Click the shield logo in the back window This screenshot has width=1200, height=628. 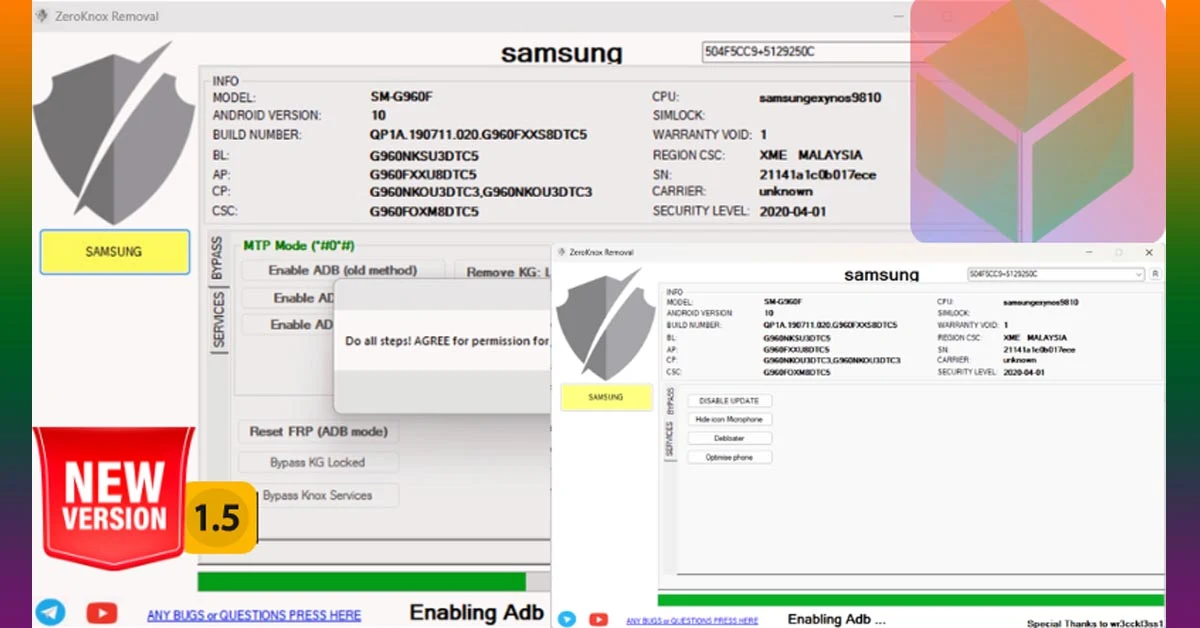coord(114,132)
